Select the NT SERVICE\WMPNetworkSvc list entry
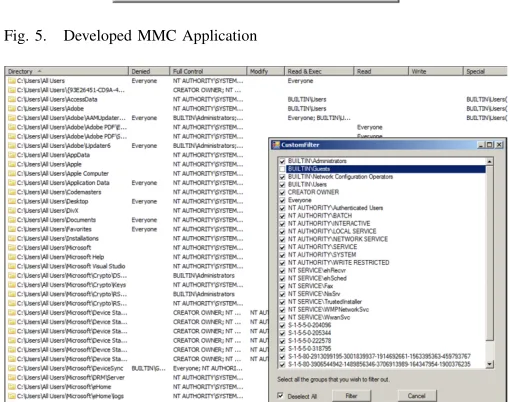Image resolution: width=510 pixels, height=402 pixels. click(x=328, y=310)
